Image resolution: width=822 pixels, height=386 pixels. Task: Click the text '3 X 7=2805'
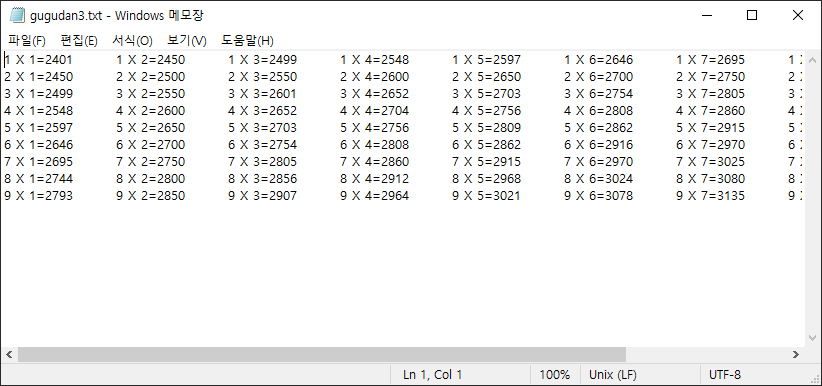[710, 94]
